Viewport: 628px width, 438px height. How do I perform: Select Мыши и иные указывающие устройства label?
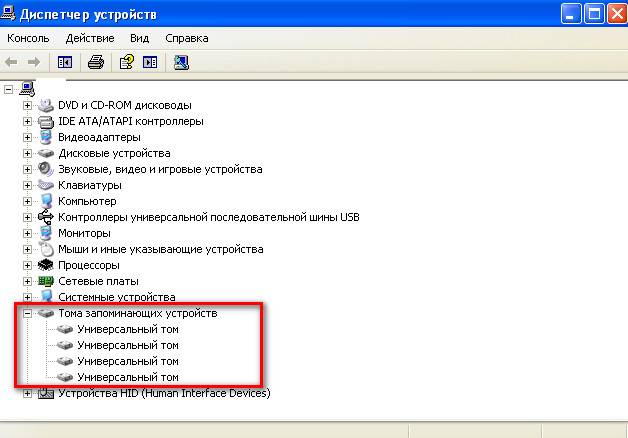(x=161, y=249)
